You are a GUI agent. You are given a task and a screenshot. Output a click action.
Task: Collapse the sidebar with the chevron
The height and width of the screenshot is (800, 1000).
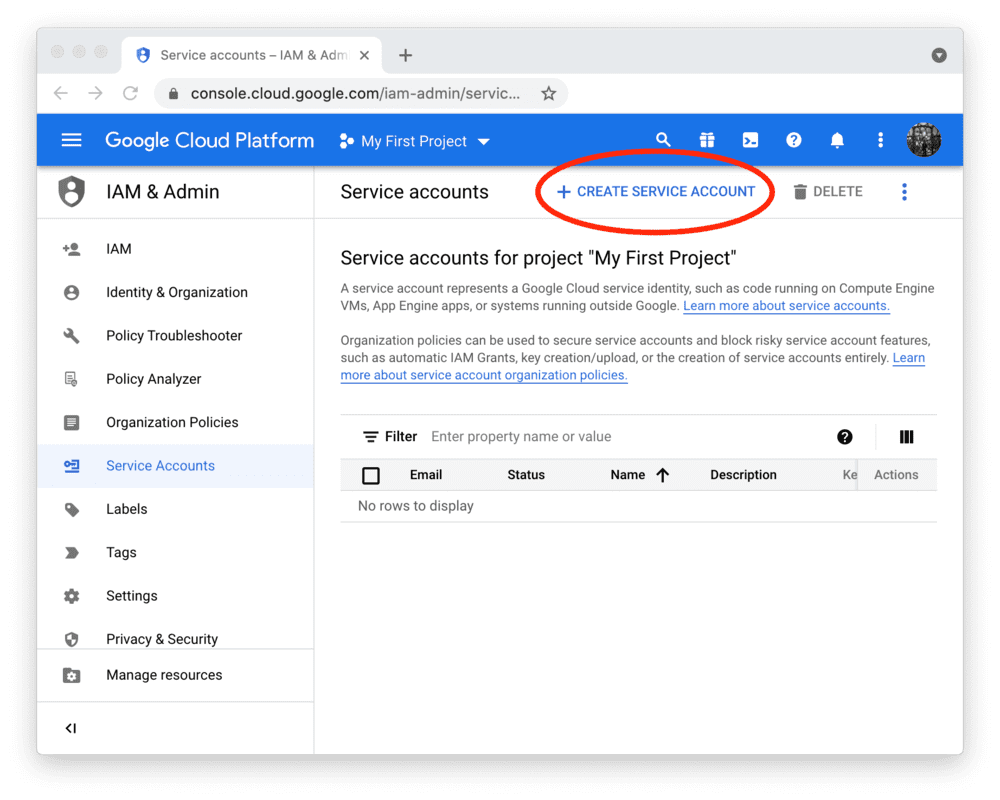pos(70,728)
